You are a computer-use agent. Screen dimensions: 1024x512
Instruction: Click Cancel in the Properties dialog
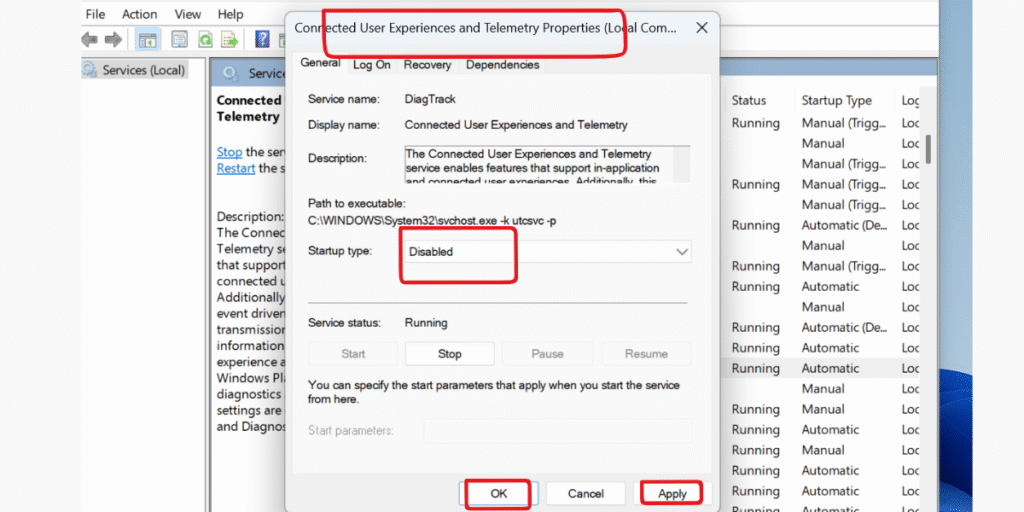click(x=586, y=494)
